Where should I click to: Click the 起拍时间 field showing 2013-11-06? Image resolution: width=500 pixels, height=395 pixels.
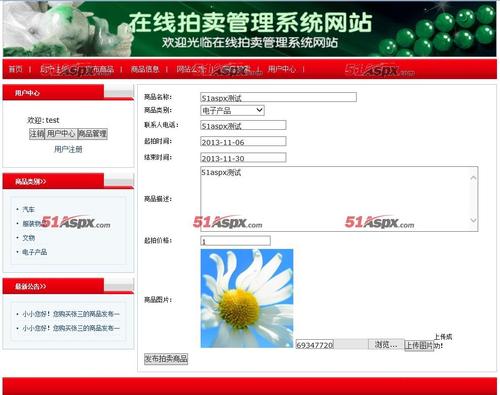click(x=243, y=141)
